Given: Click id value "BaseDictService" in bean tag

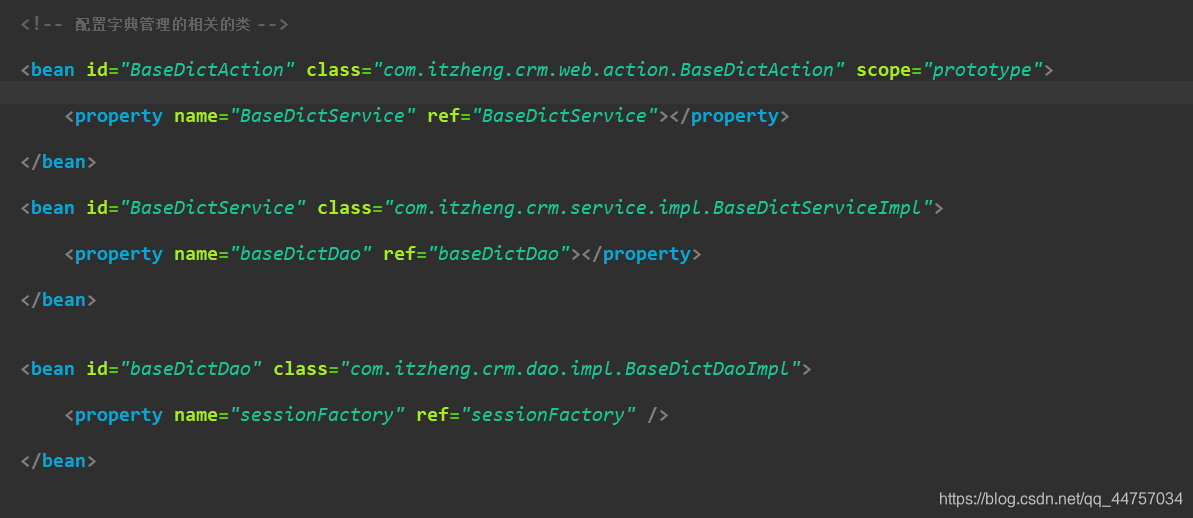Looking at the screenshot, I should tap(212, 208).
